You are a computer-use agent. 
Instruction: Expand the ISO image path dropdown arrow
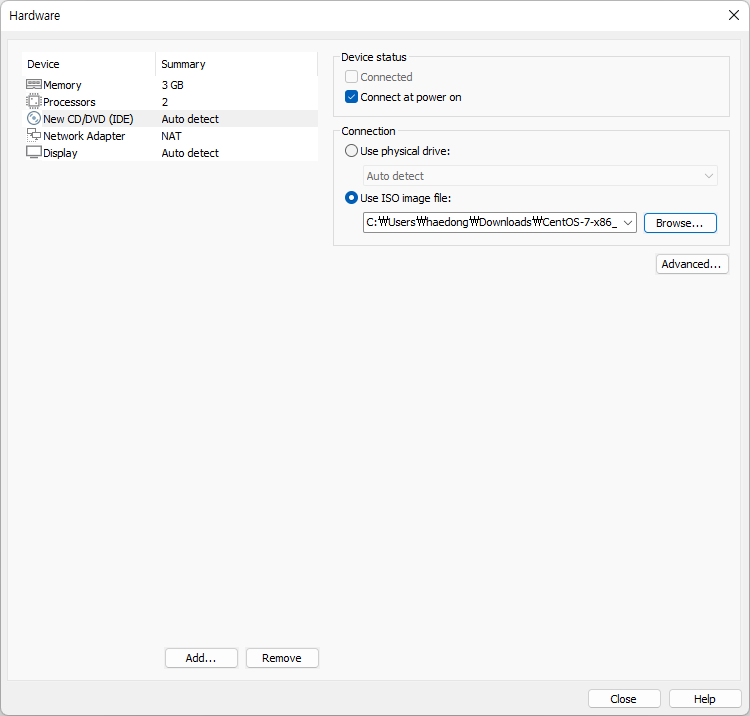(628, 222)
